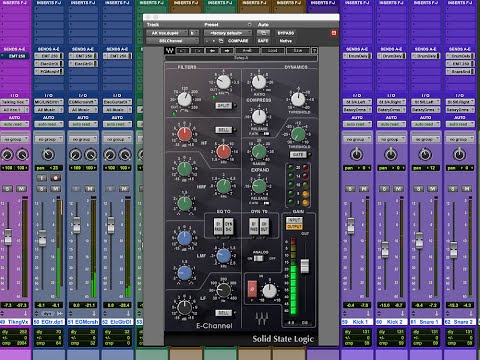Click the LMF frequency blue knob
This screenshot has width=480, height=360.
coord(224,256)
